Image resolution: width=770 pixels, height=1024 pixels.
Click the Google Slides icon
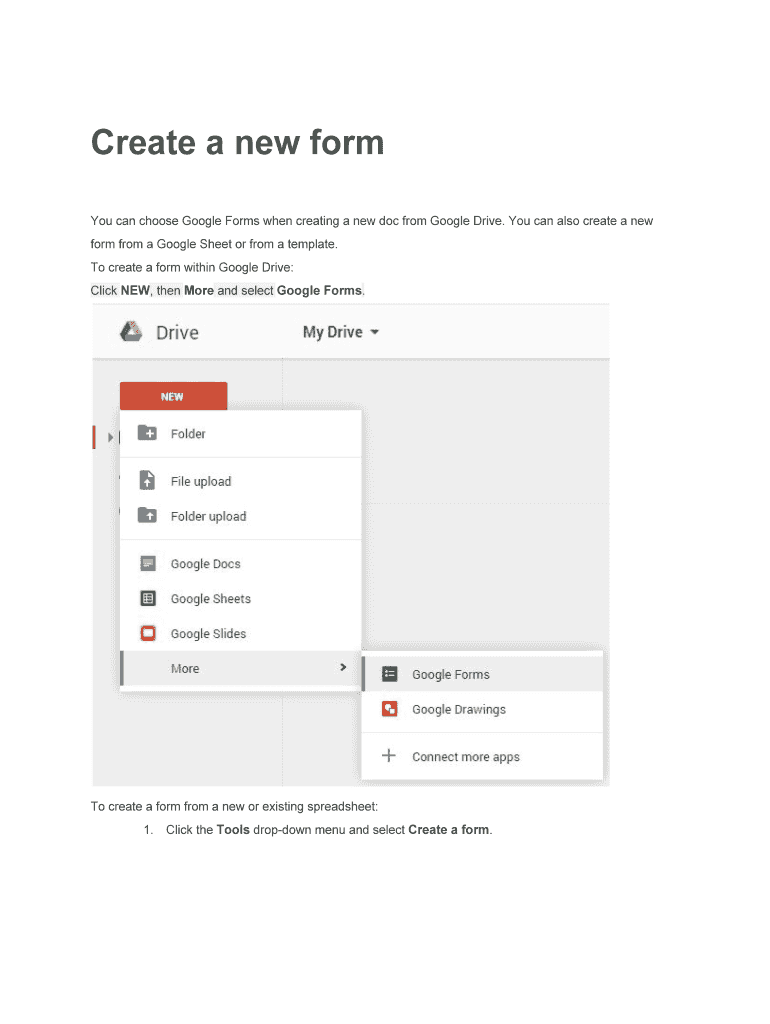(147, 634)
